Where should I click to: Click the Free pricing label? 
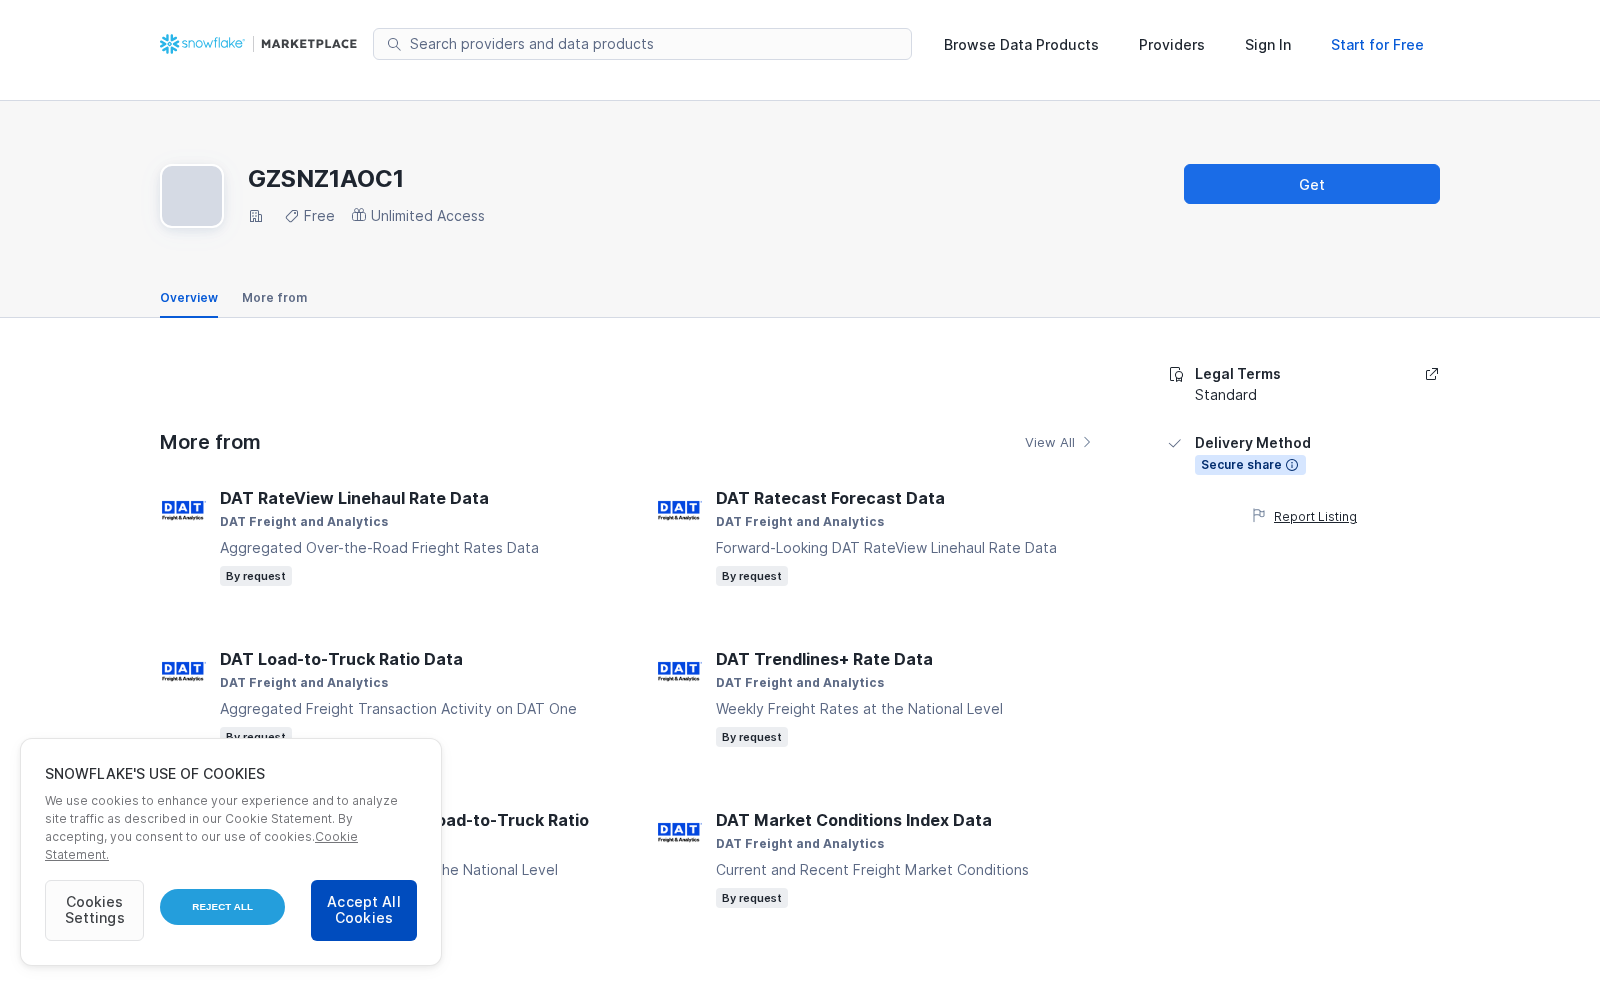point(319,216)
